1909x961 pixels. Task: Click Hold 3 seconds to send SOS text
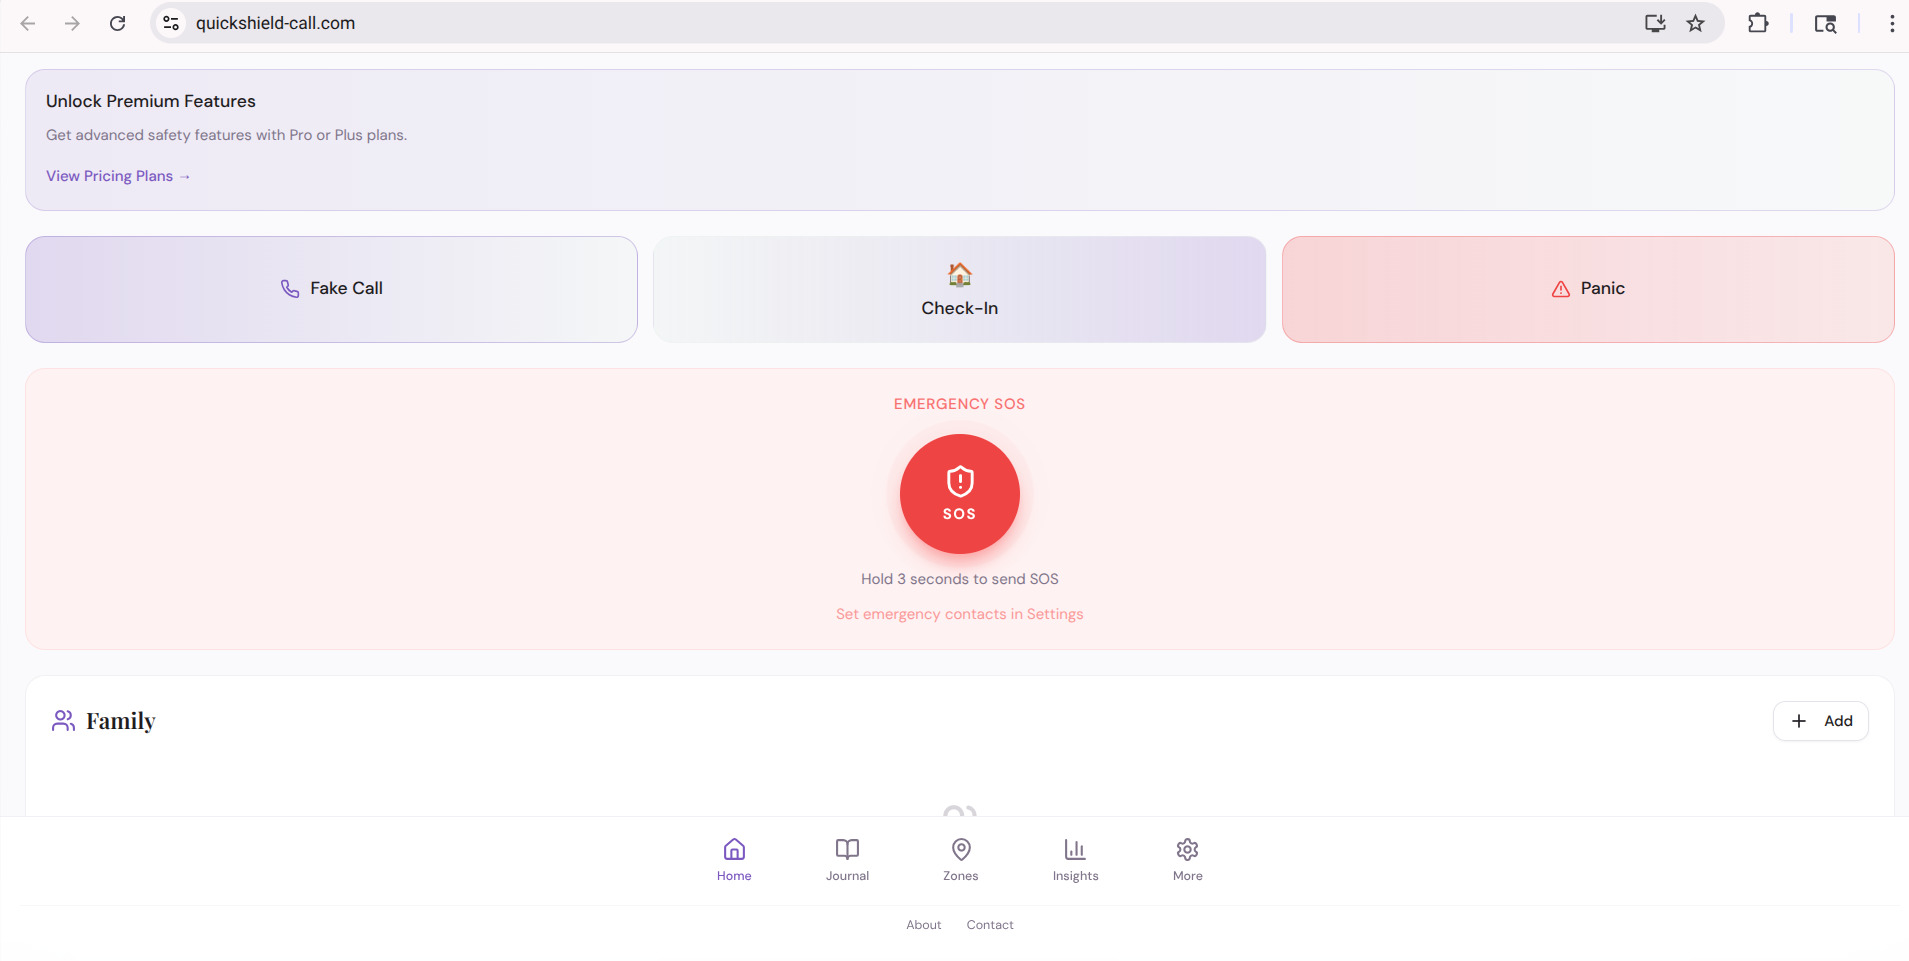960,579
